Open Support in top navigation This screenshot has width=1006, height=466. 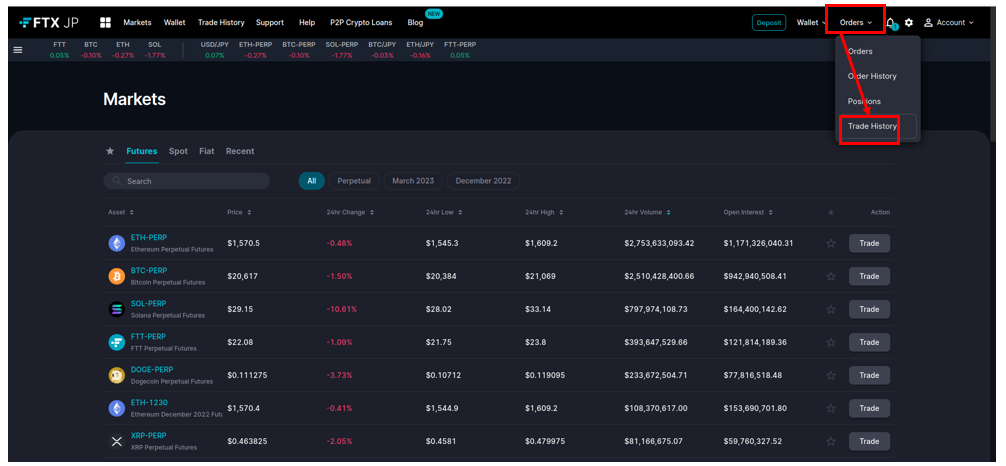pos(269,22)
